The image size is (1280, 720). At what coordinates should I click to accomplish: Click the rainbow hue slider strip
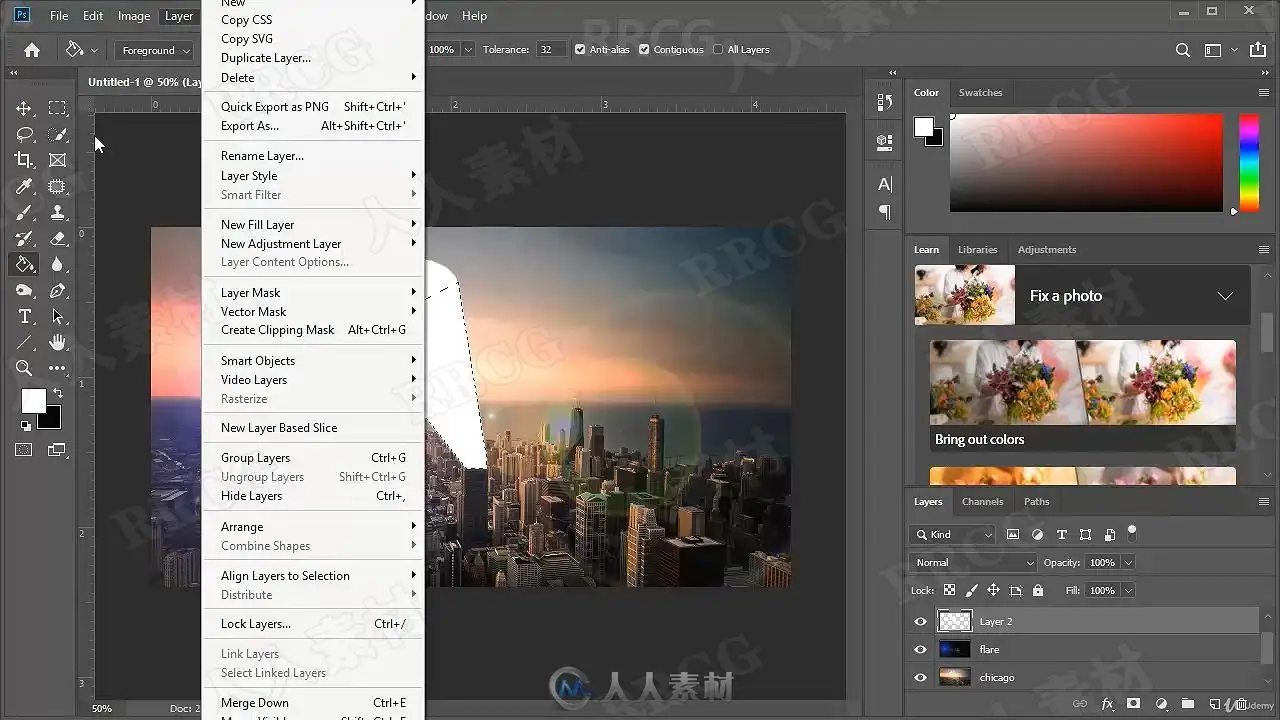(1249, 162)
